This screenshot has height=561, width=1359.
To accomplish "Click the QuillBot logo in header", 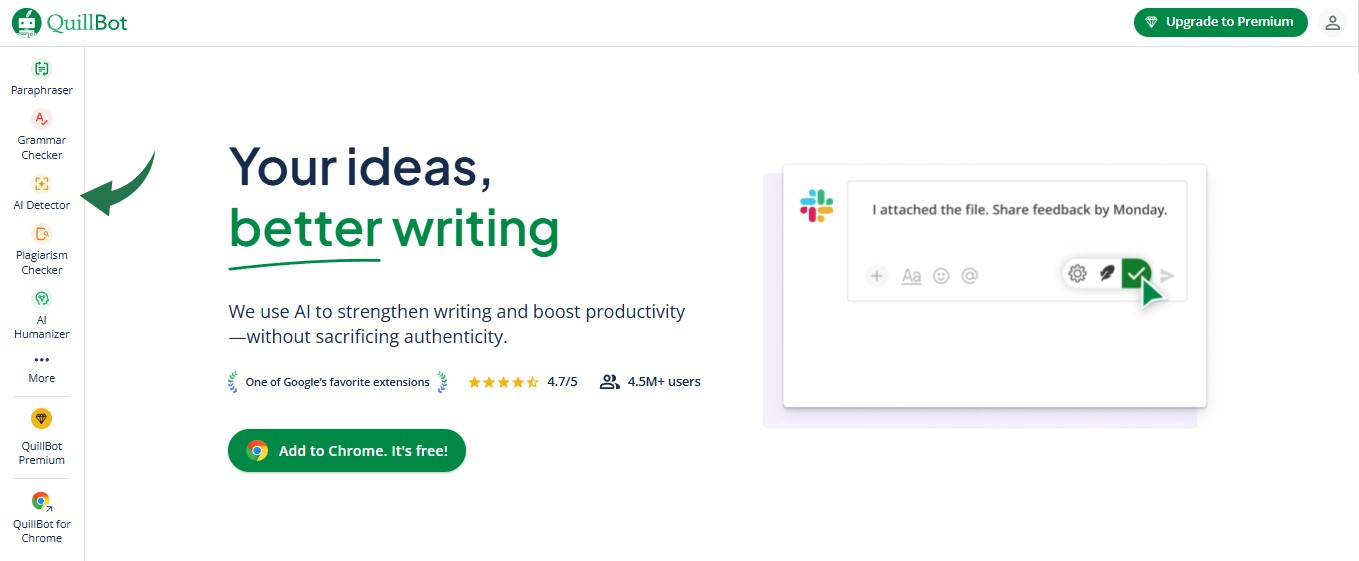I will point(70,22).
